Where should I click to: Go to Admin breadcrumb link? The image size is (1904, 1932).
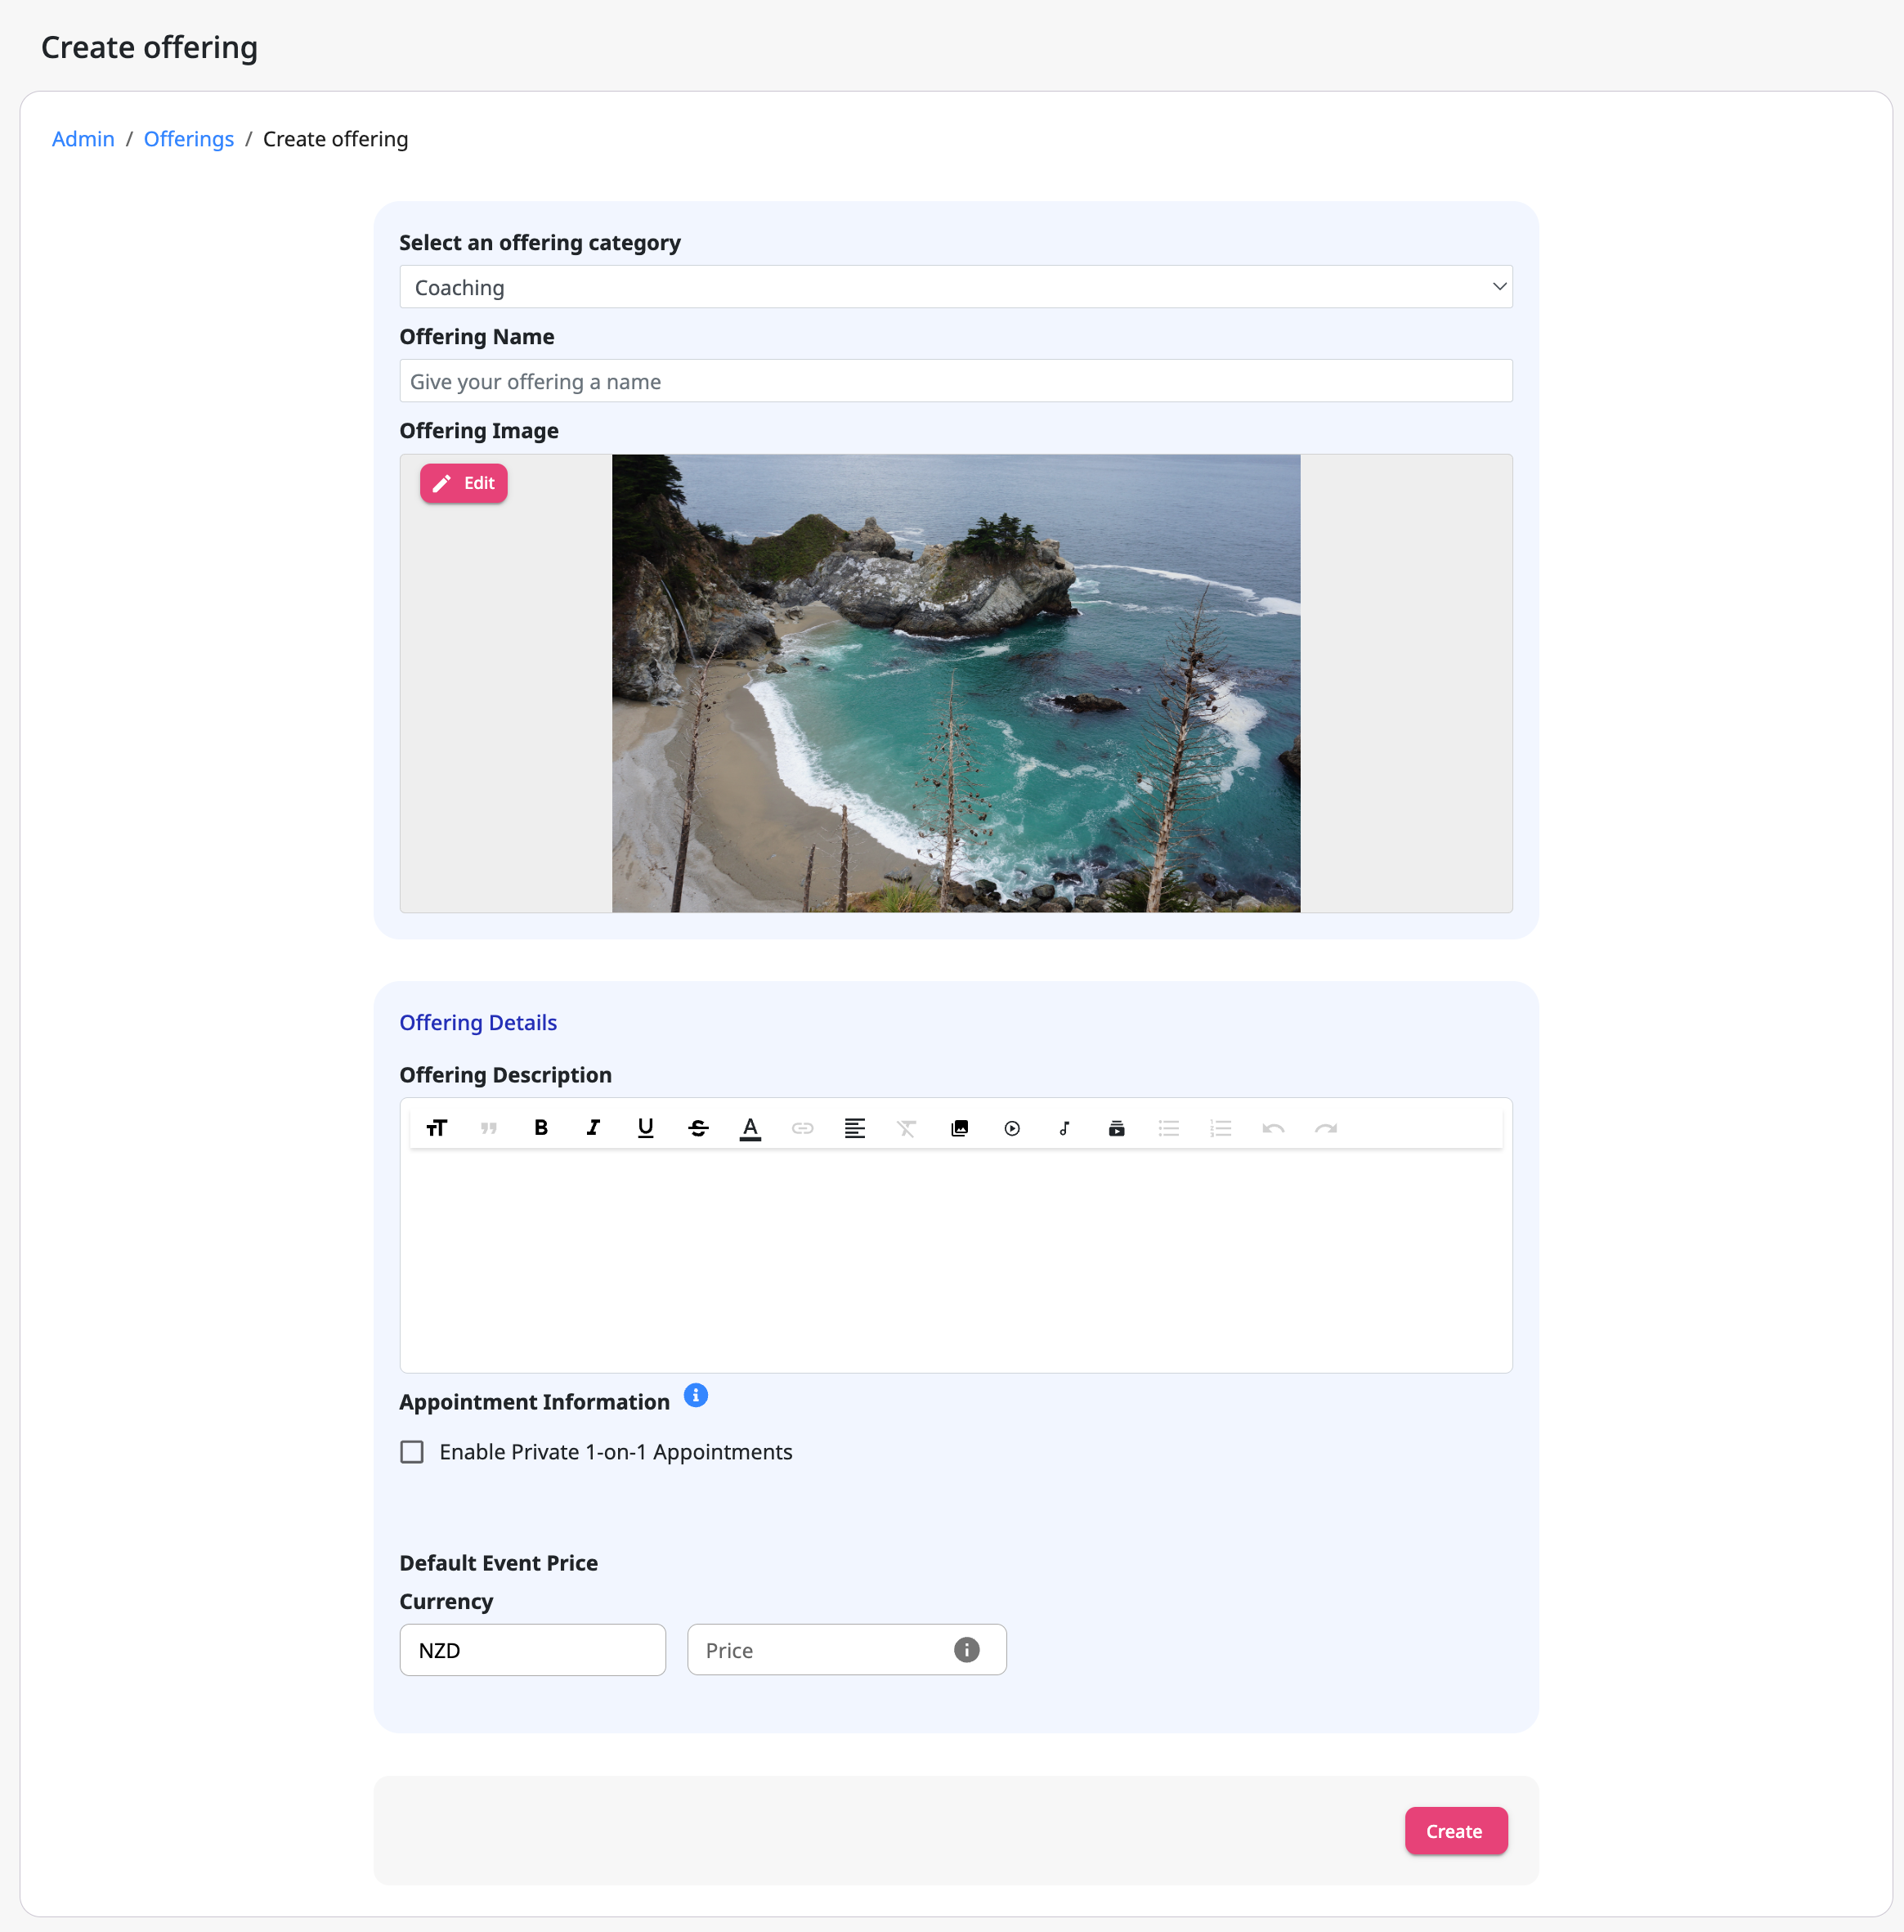click(x=83, y=139)
